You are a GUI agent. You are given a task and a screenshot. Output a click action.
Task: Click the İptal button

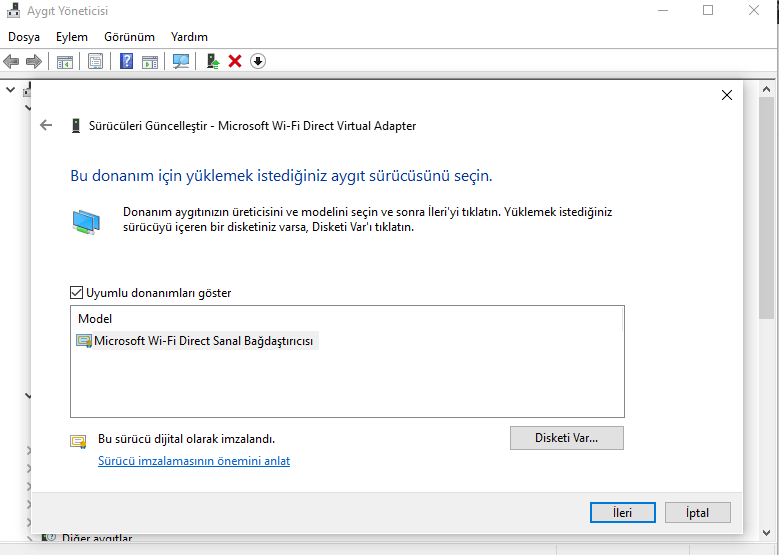[x=698, y=513]
